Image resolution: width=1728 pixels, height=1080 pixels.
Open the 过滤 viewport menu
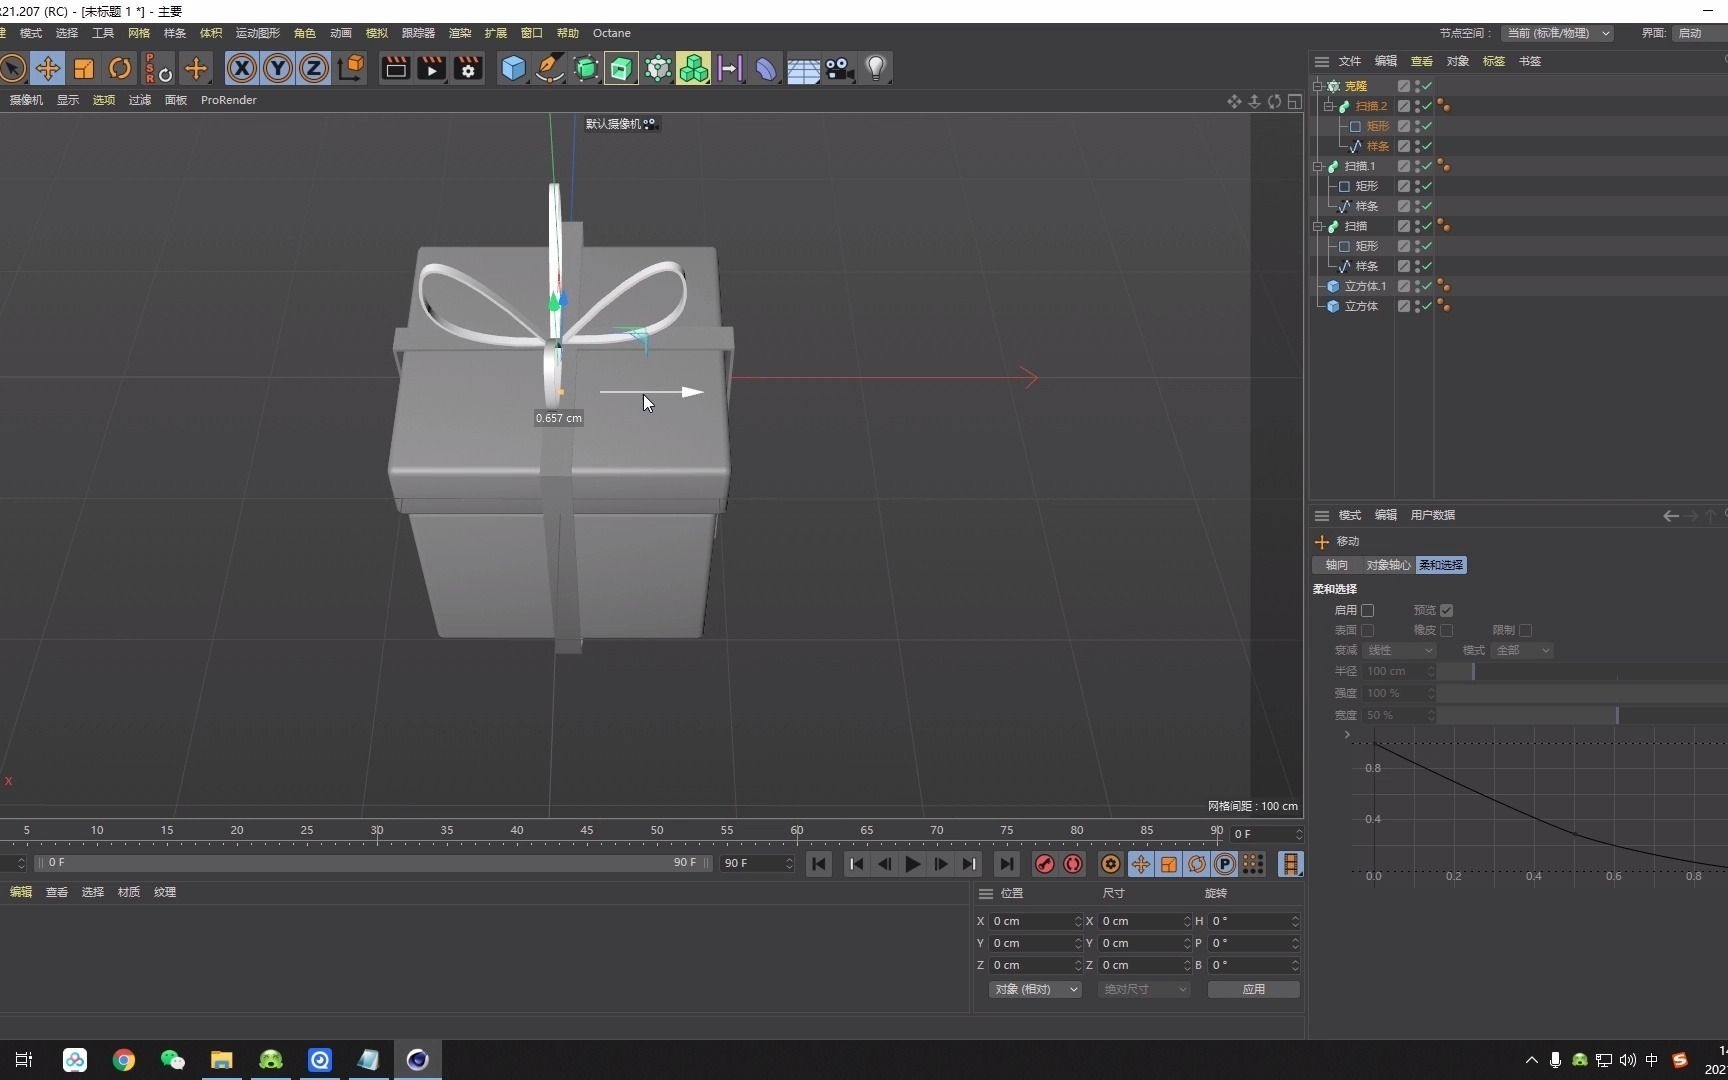click(x=140, y=100)
